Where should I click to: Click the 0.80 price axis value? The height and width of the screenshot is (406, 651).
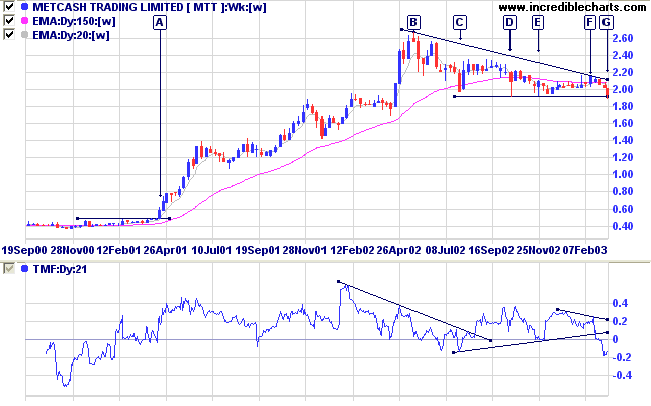click(x=623, y=192)
